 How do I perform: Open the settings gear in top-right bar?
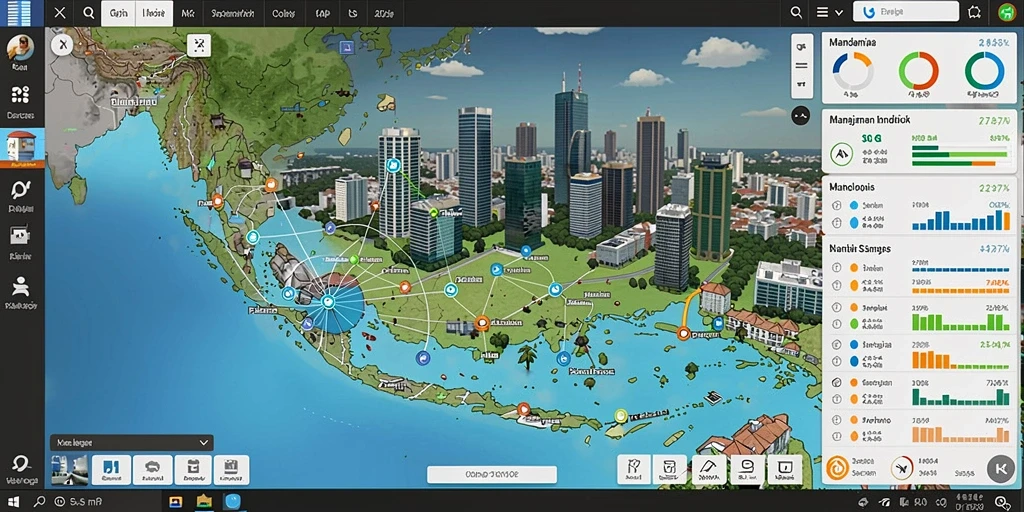[974, 12]
